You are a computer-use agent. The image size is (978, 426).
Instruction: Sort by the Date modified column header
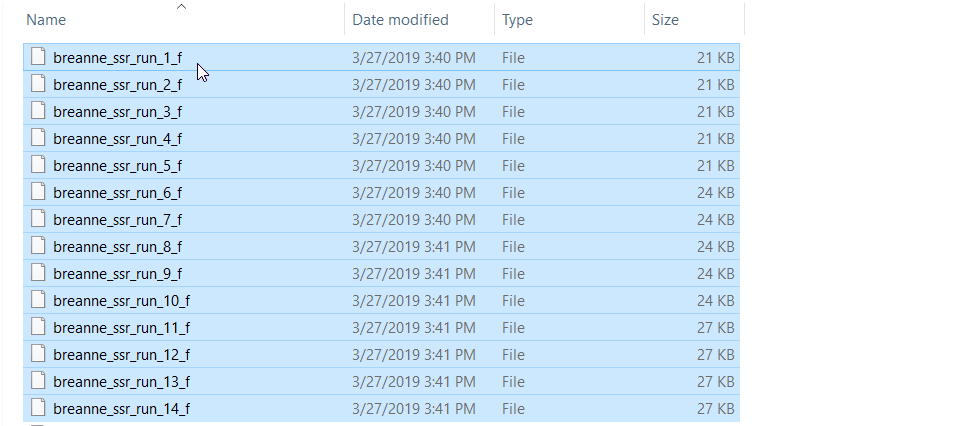coord(400,20)
